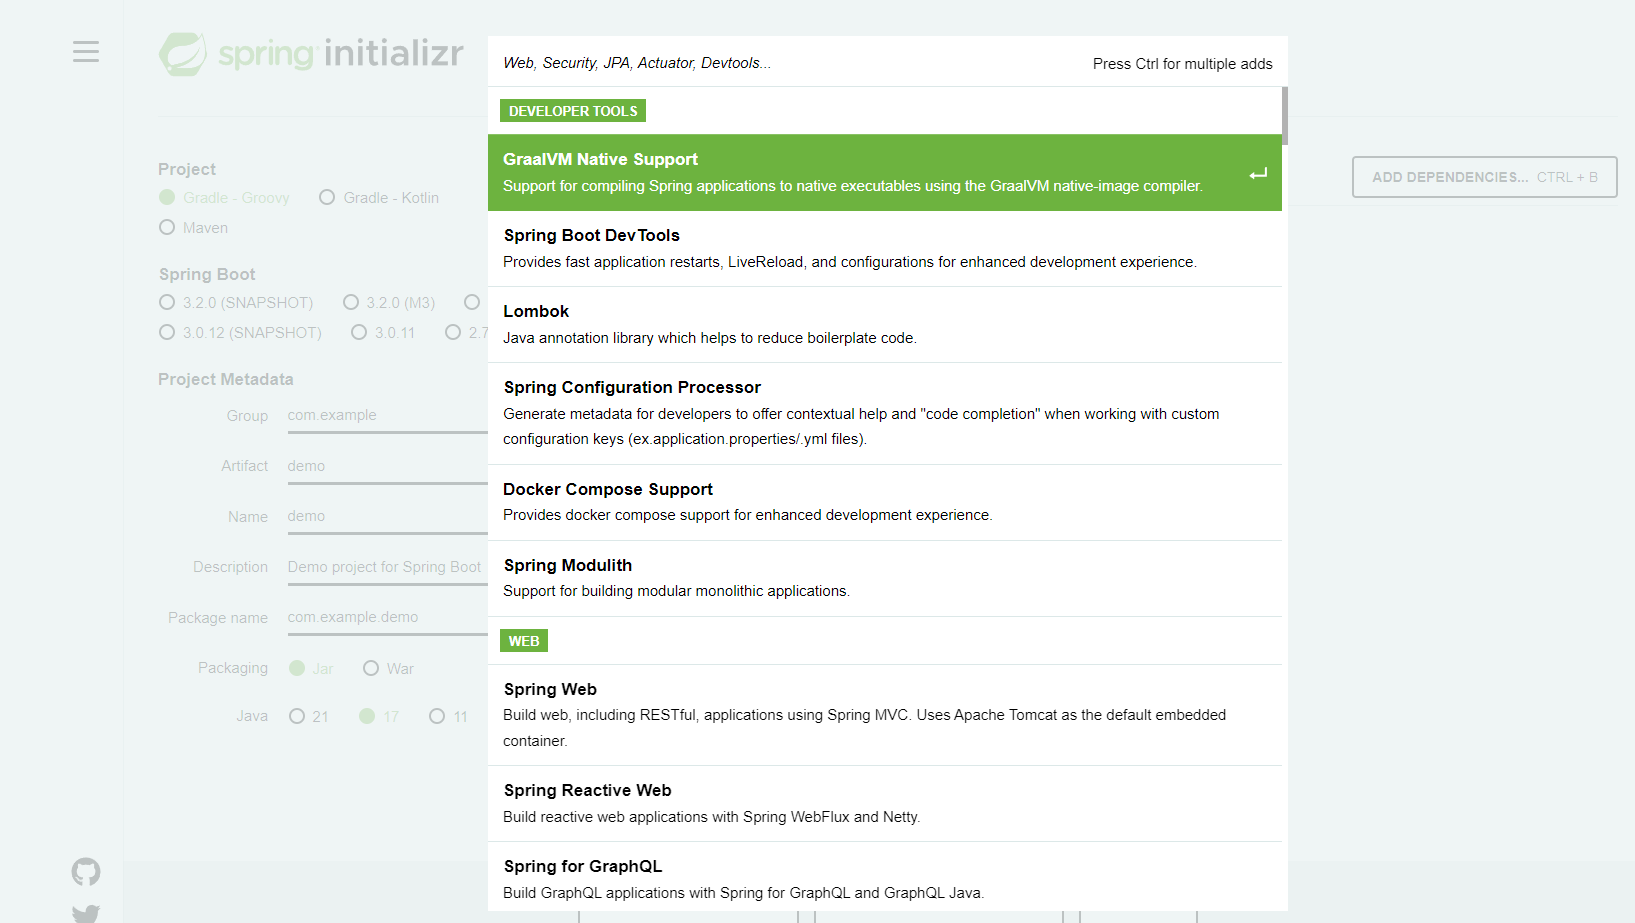Click the enter-arrow icon on GraalVM row
The image size is (1635, 923).
pyautogui.click(x=1258, y=173)
